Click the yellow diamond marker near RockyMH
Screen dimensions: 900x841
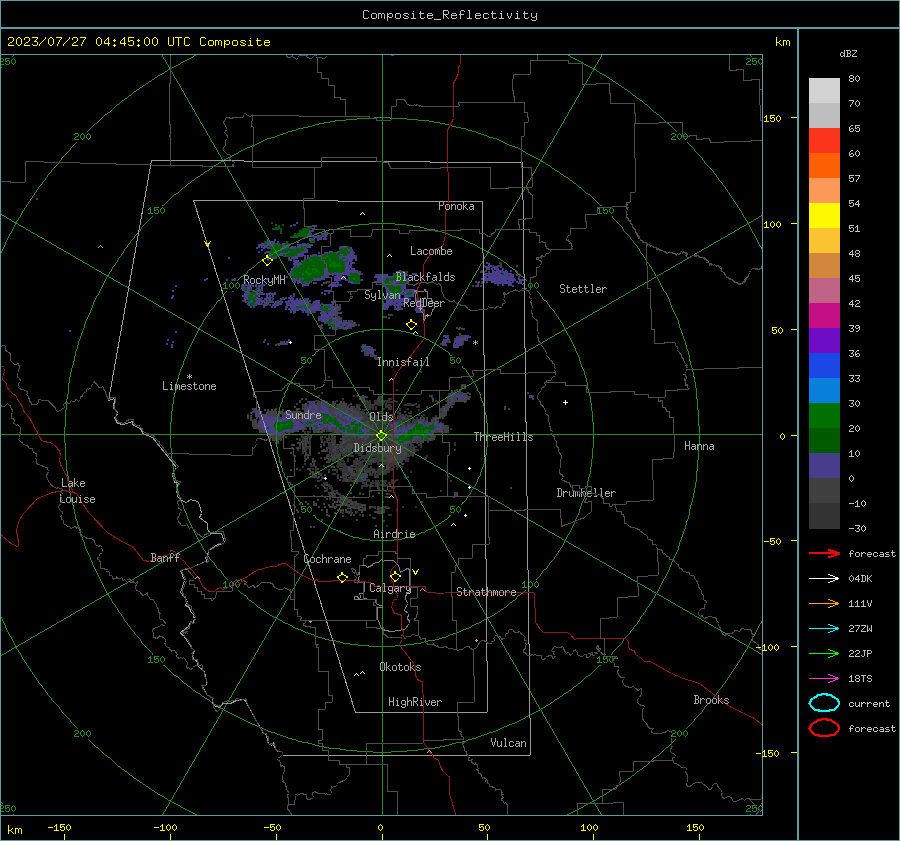point(267,261)
